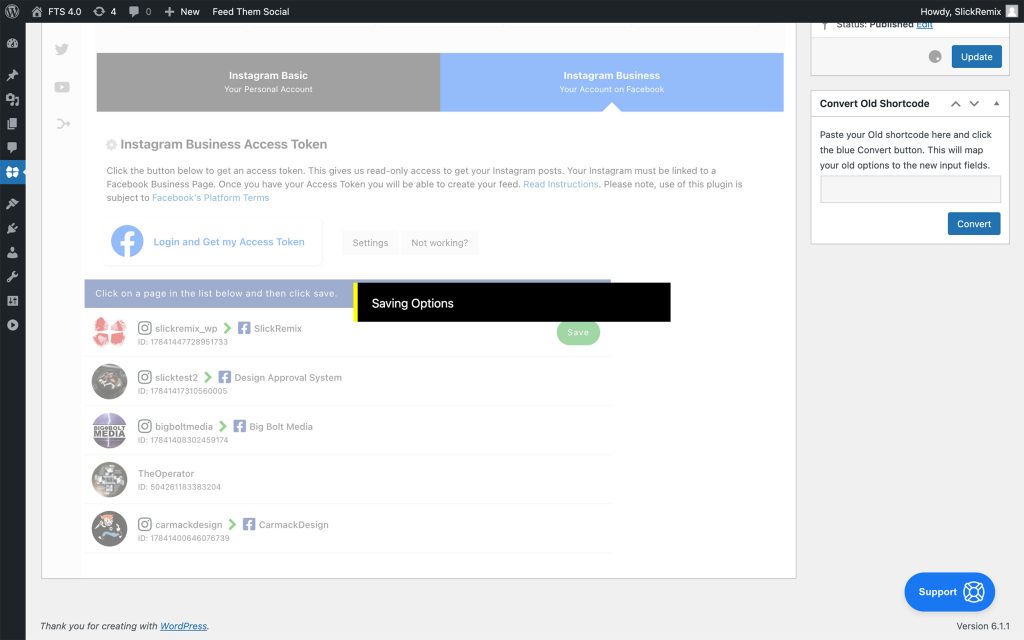Open the WordPress footer link

coord(184,626)
